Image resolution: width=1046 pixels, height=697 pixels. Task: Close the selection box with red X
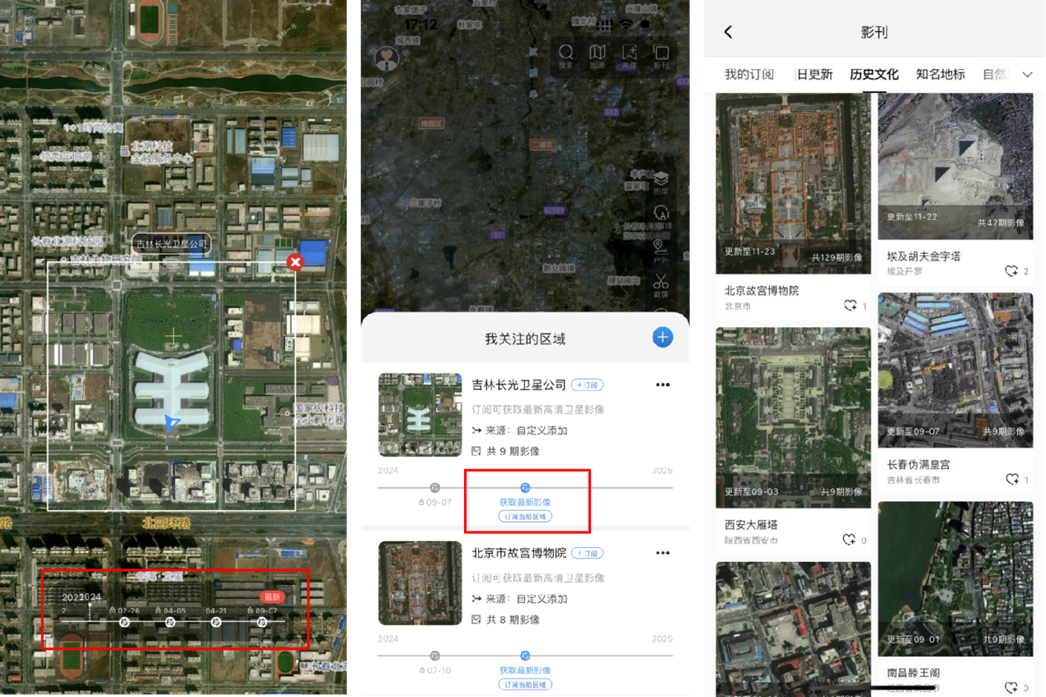pos(295,262)
